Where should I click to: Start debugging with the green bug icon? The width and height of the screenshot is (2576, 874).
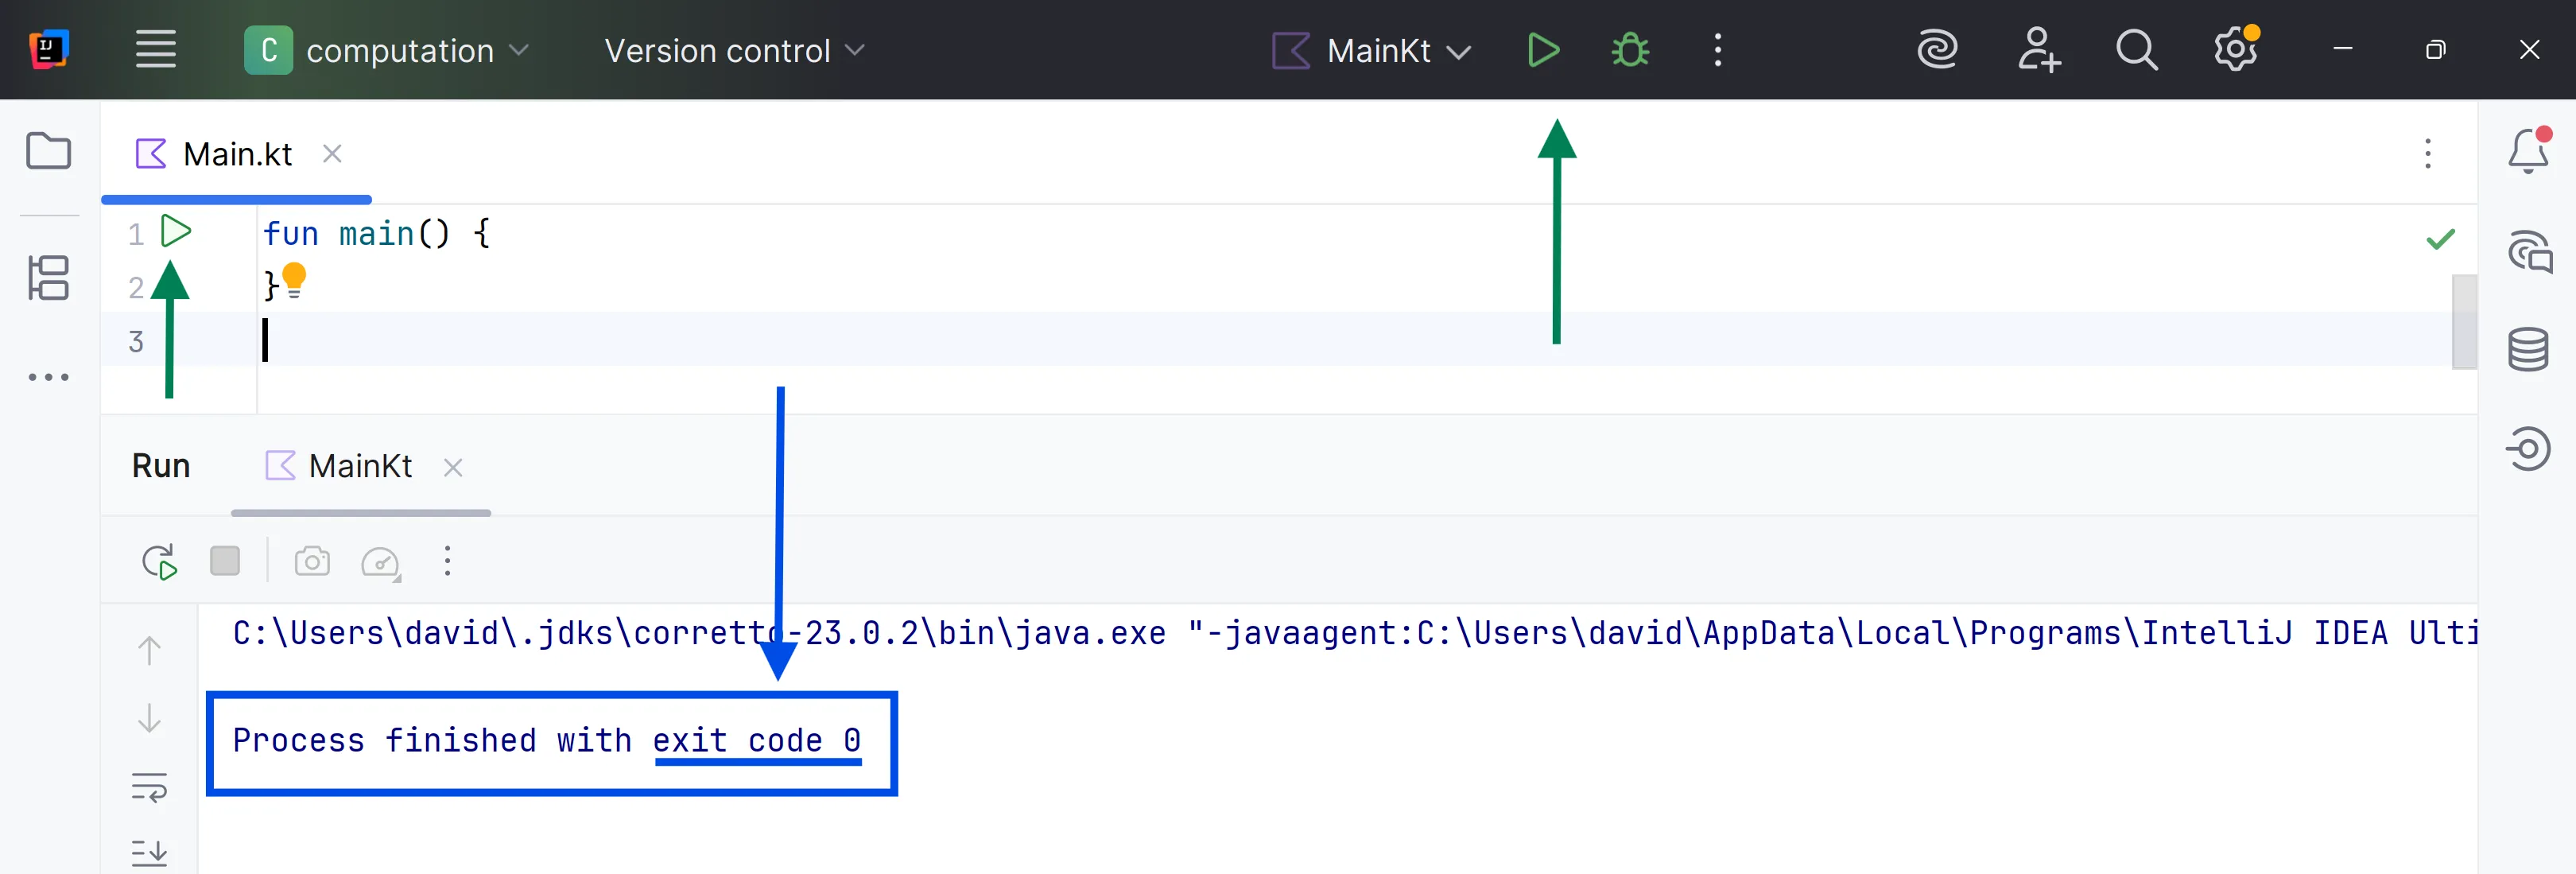click(1630, 50)
